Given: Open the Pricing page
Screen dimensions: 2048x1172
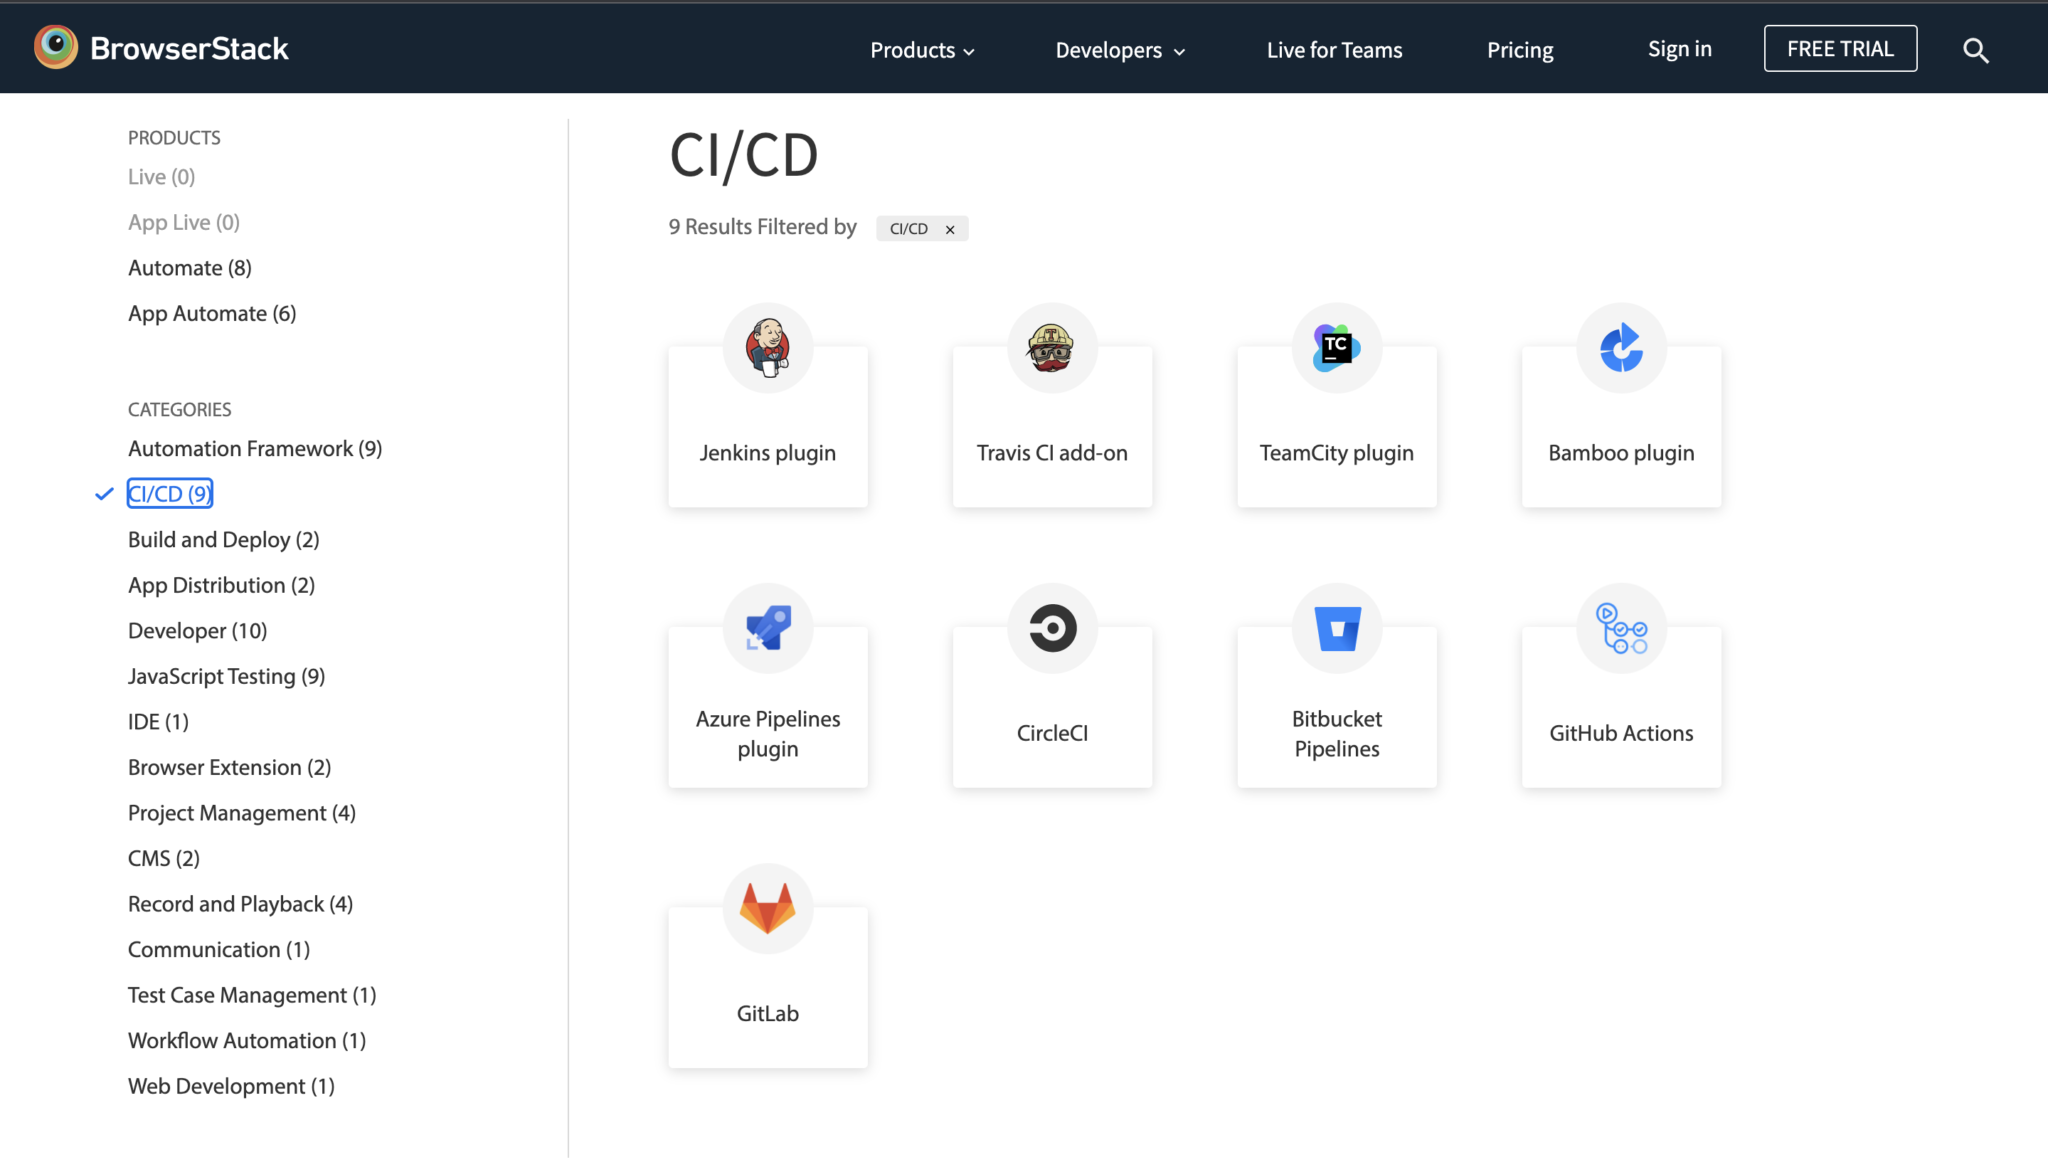Looking at the screenshot, I should pyautogui.click(x=1519, y=49).
